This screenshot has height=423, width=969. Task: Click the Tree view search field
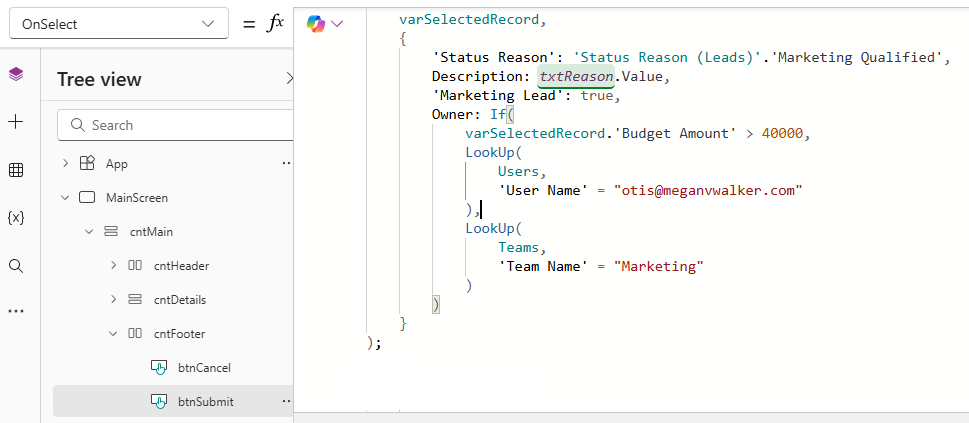(x=180, y=125)
